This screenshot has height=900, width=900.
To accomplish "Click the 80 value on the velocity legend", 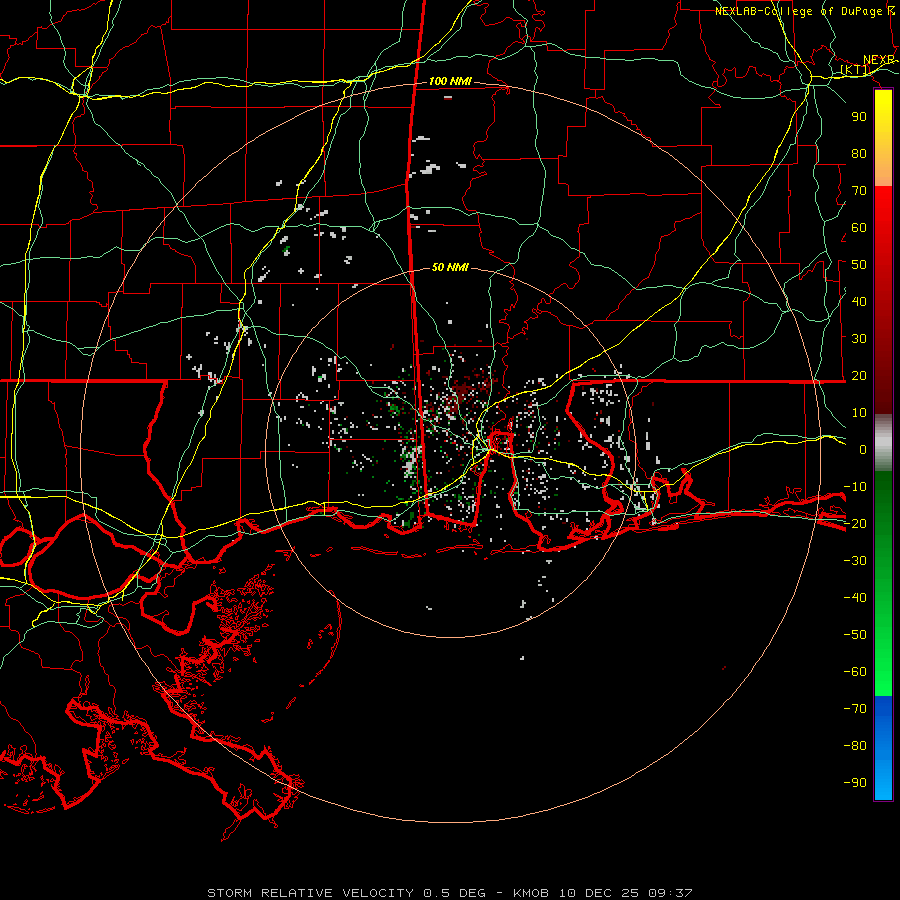I will (859, 154).
